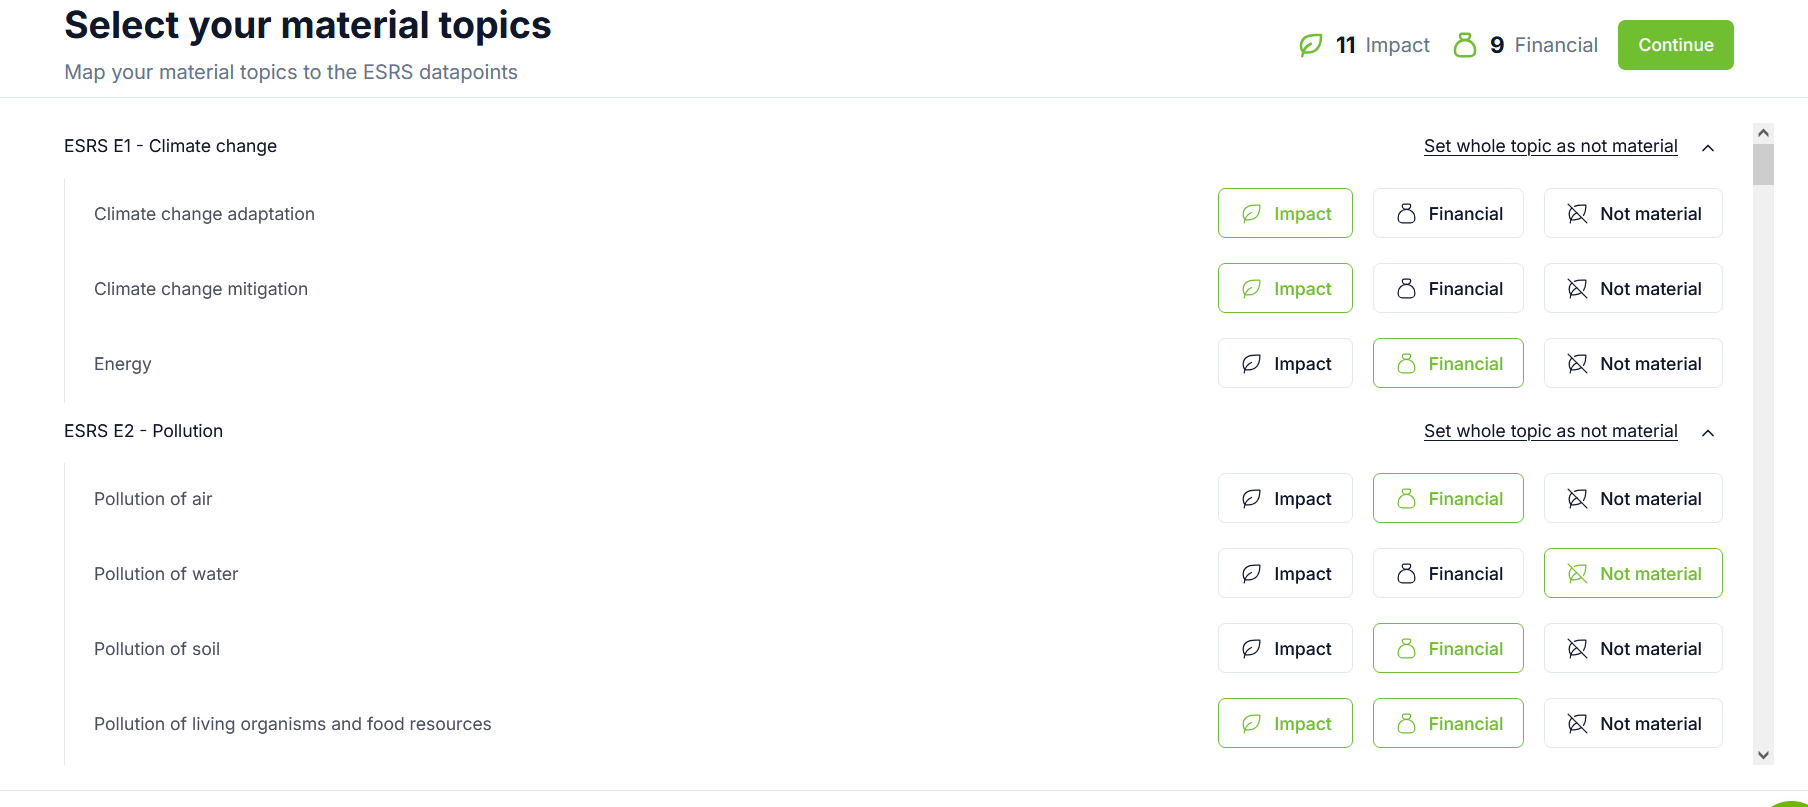Click crossed-out leaf icon in Energy row

pos(1577,364)
